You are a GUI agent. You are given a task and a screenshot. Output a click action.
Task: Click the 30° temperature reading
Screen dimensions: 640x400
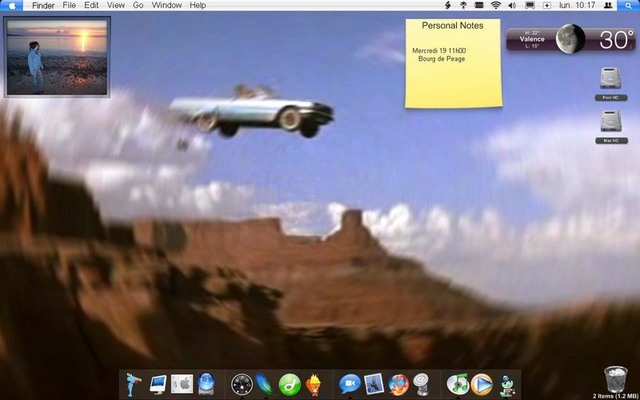[616, 40]
